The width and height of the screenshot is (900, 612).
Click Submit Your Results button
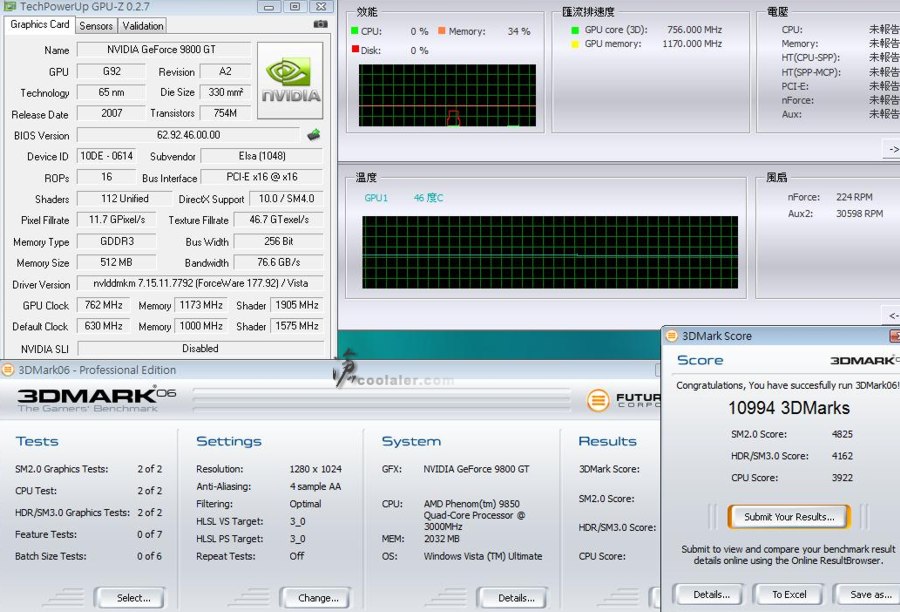pyautogui.click(x=789, y=517)
